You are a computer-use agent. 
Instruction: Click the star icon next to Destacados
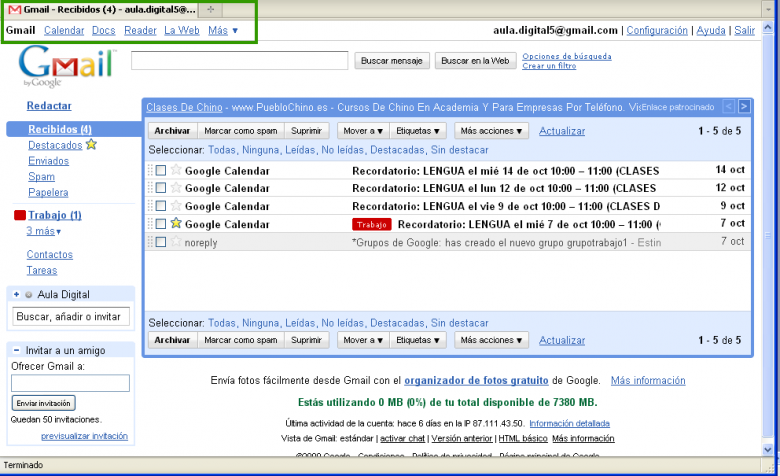point(91,145)
